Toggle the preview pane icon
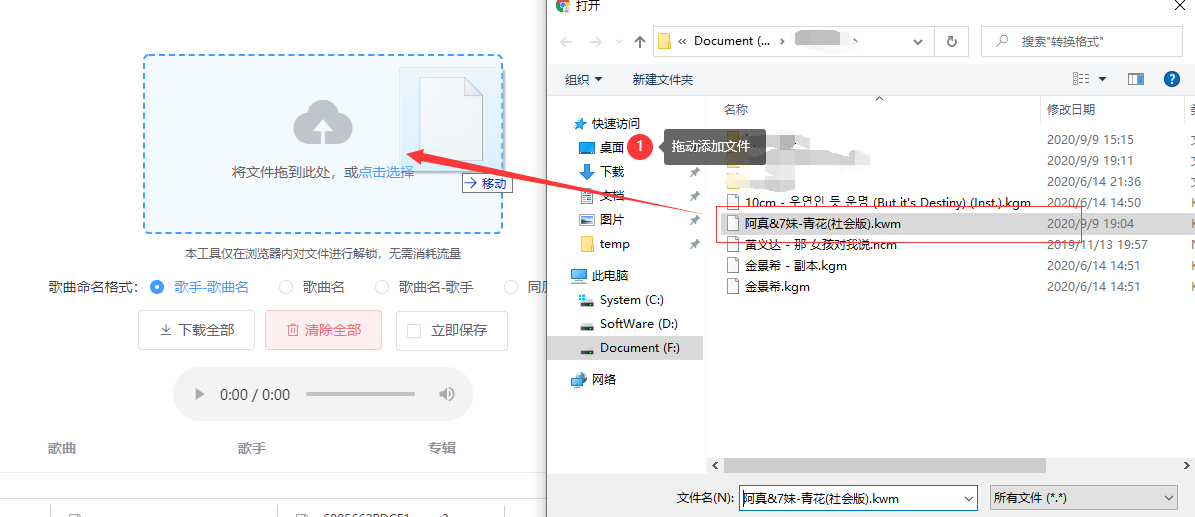Viewport: 1195px width, 517px height. click(1136, 79)
